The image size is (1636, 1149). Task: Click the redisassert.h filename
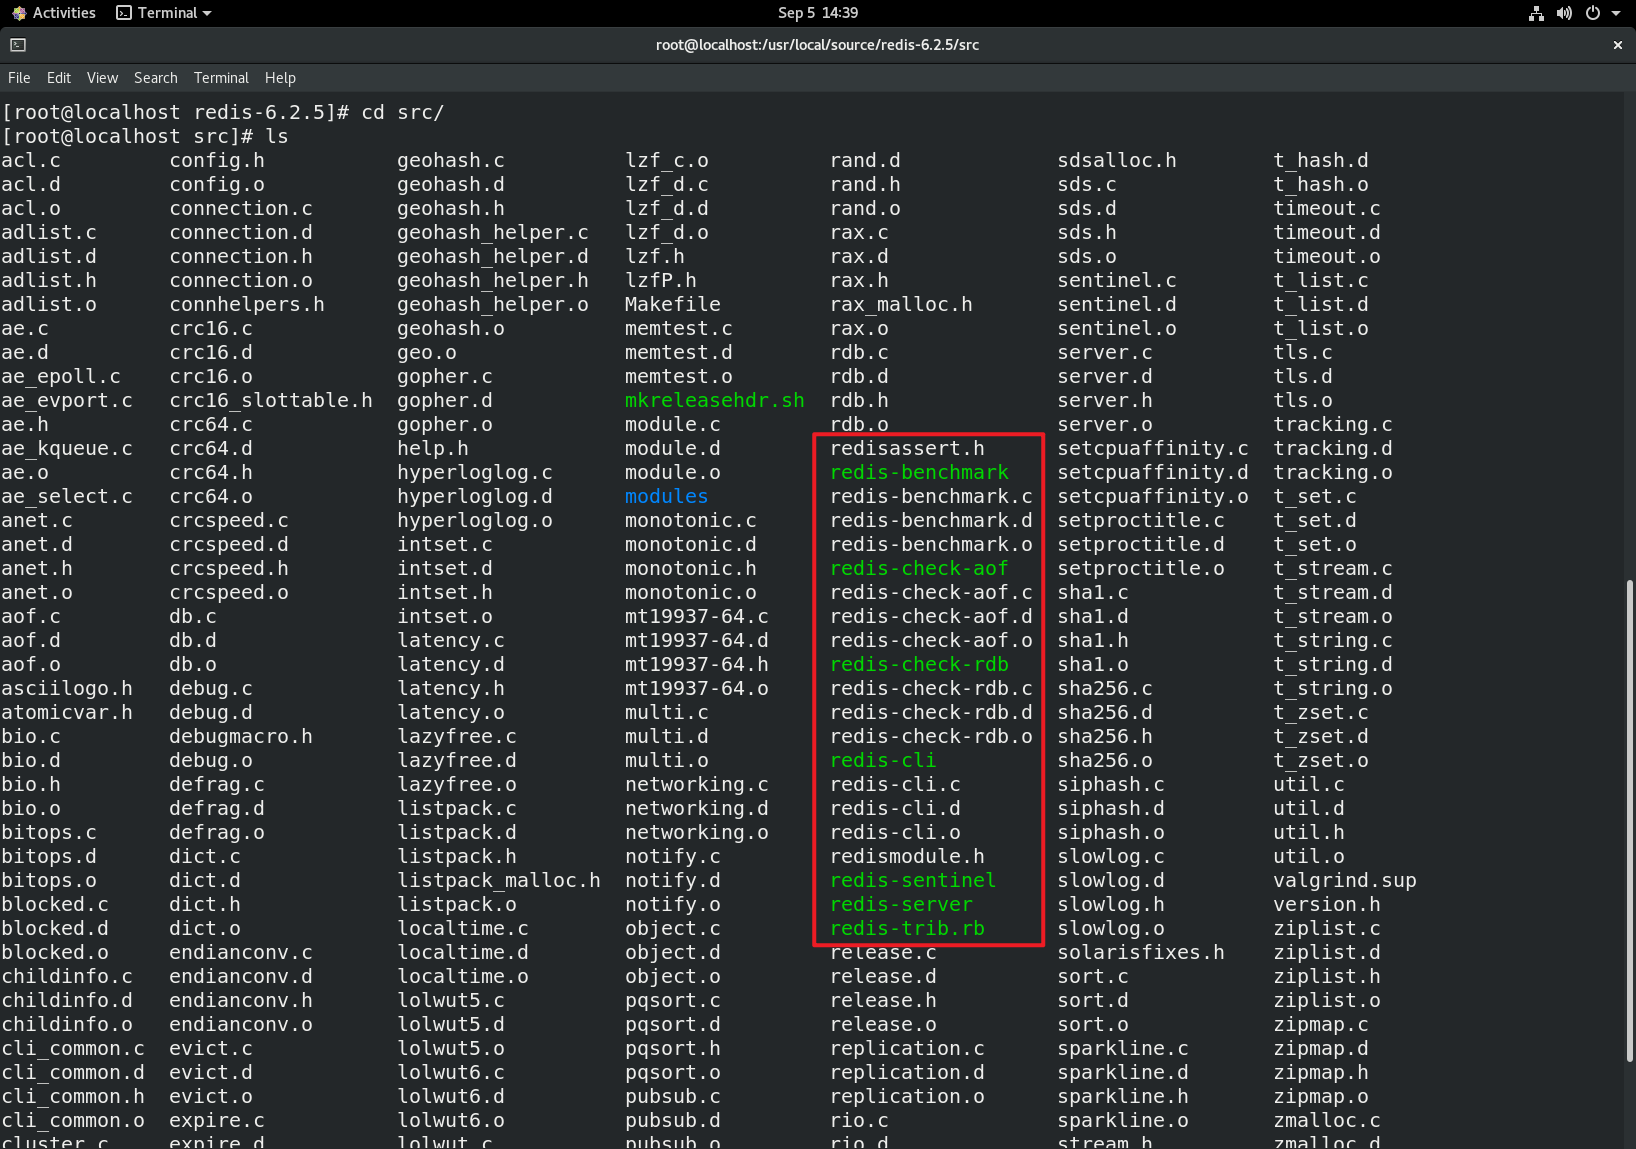pos(907,448)
